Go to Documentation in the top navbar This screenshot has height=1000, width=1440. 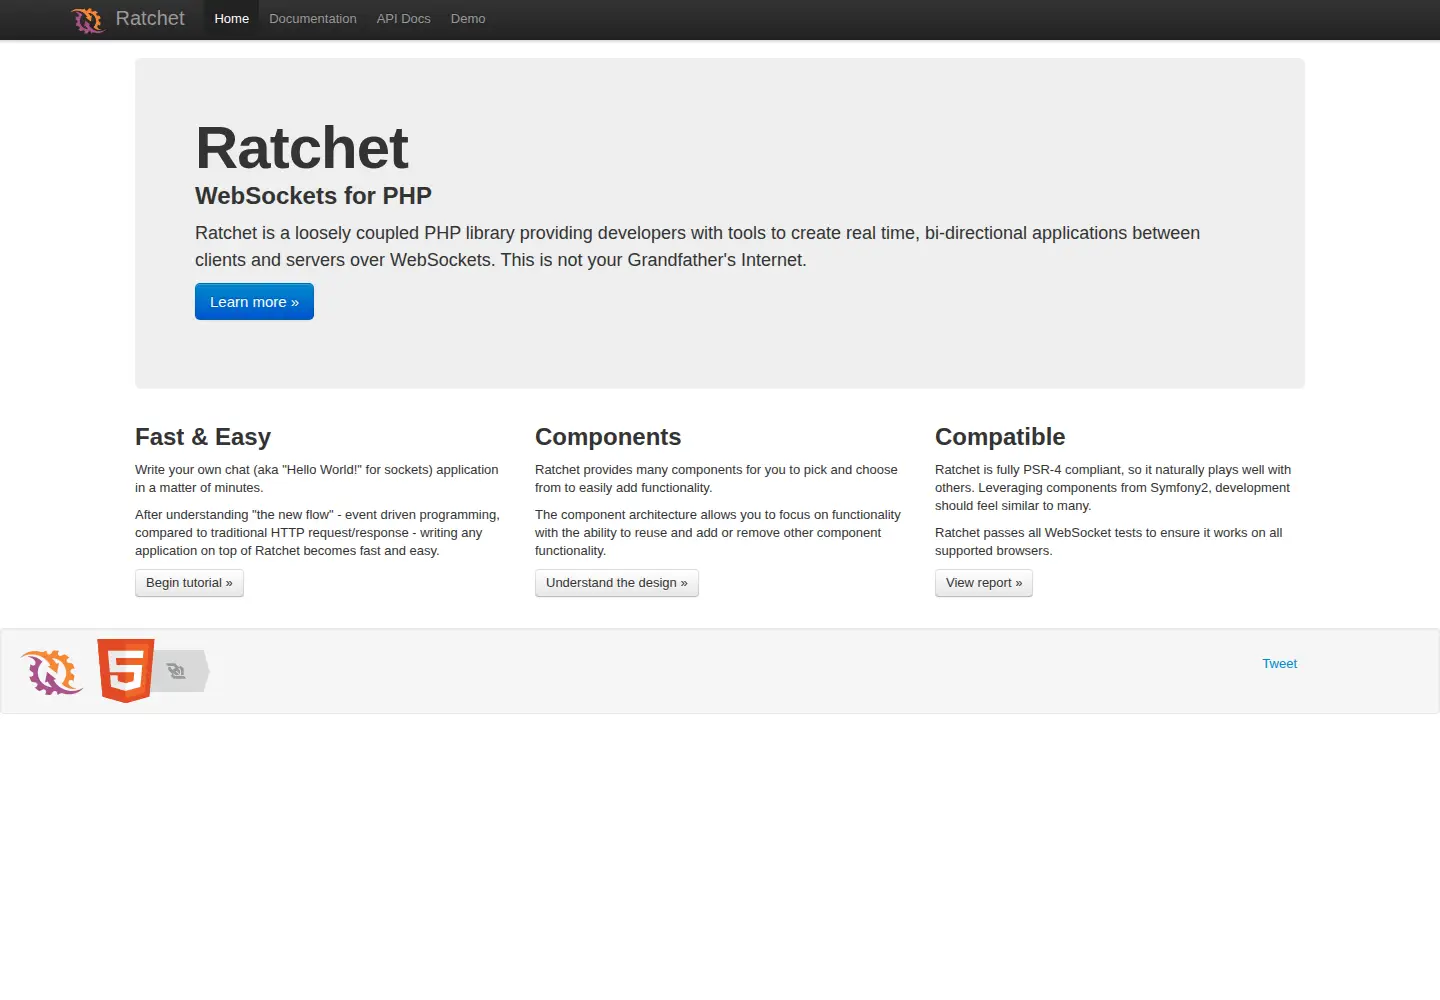(x=313, y=19)
